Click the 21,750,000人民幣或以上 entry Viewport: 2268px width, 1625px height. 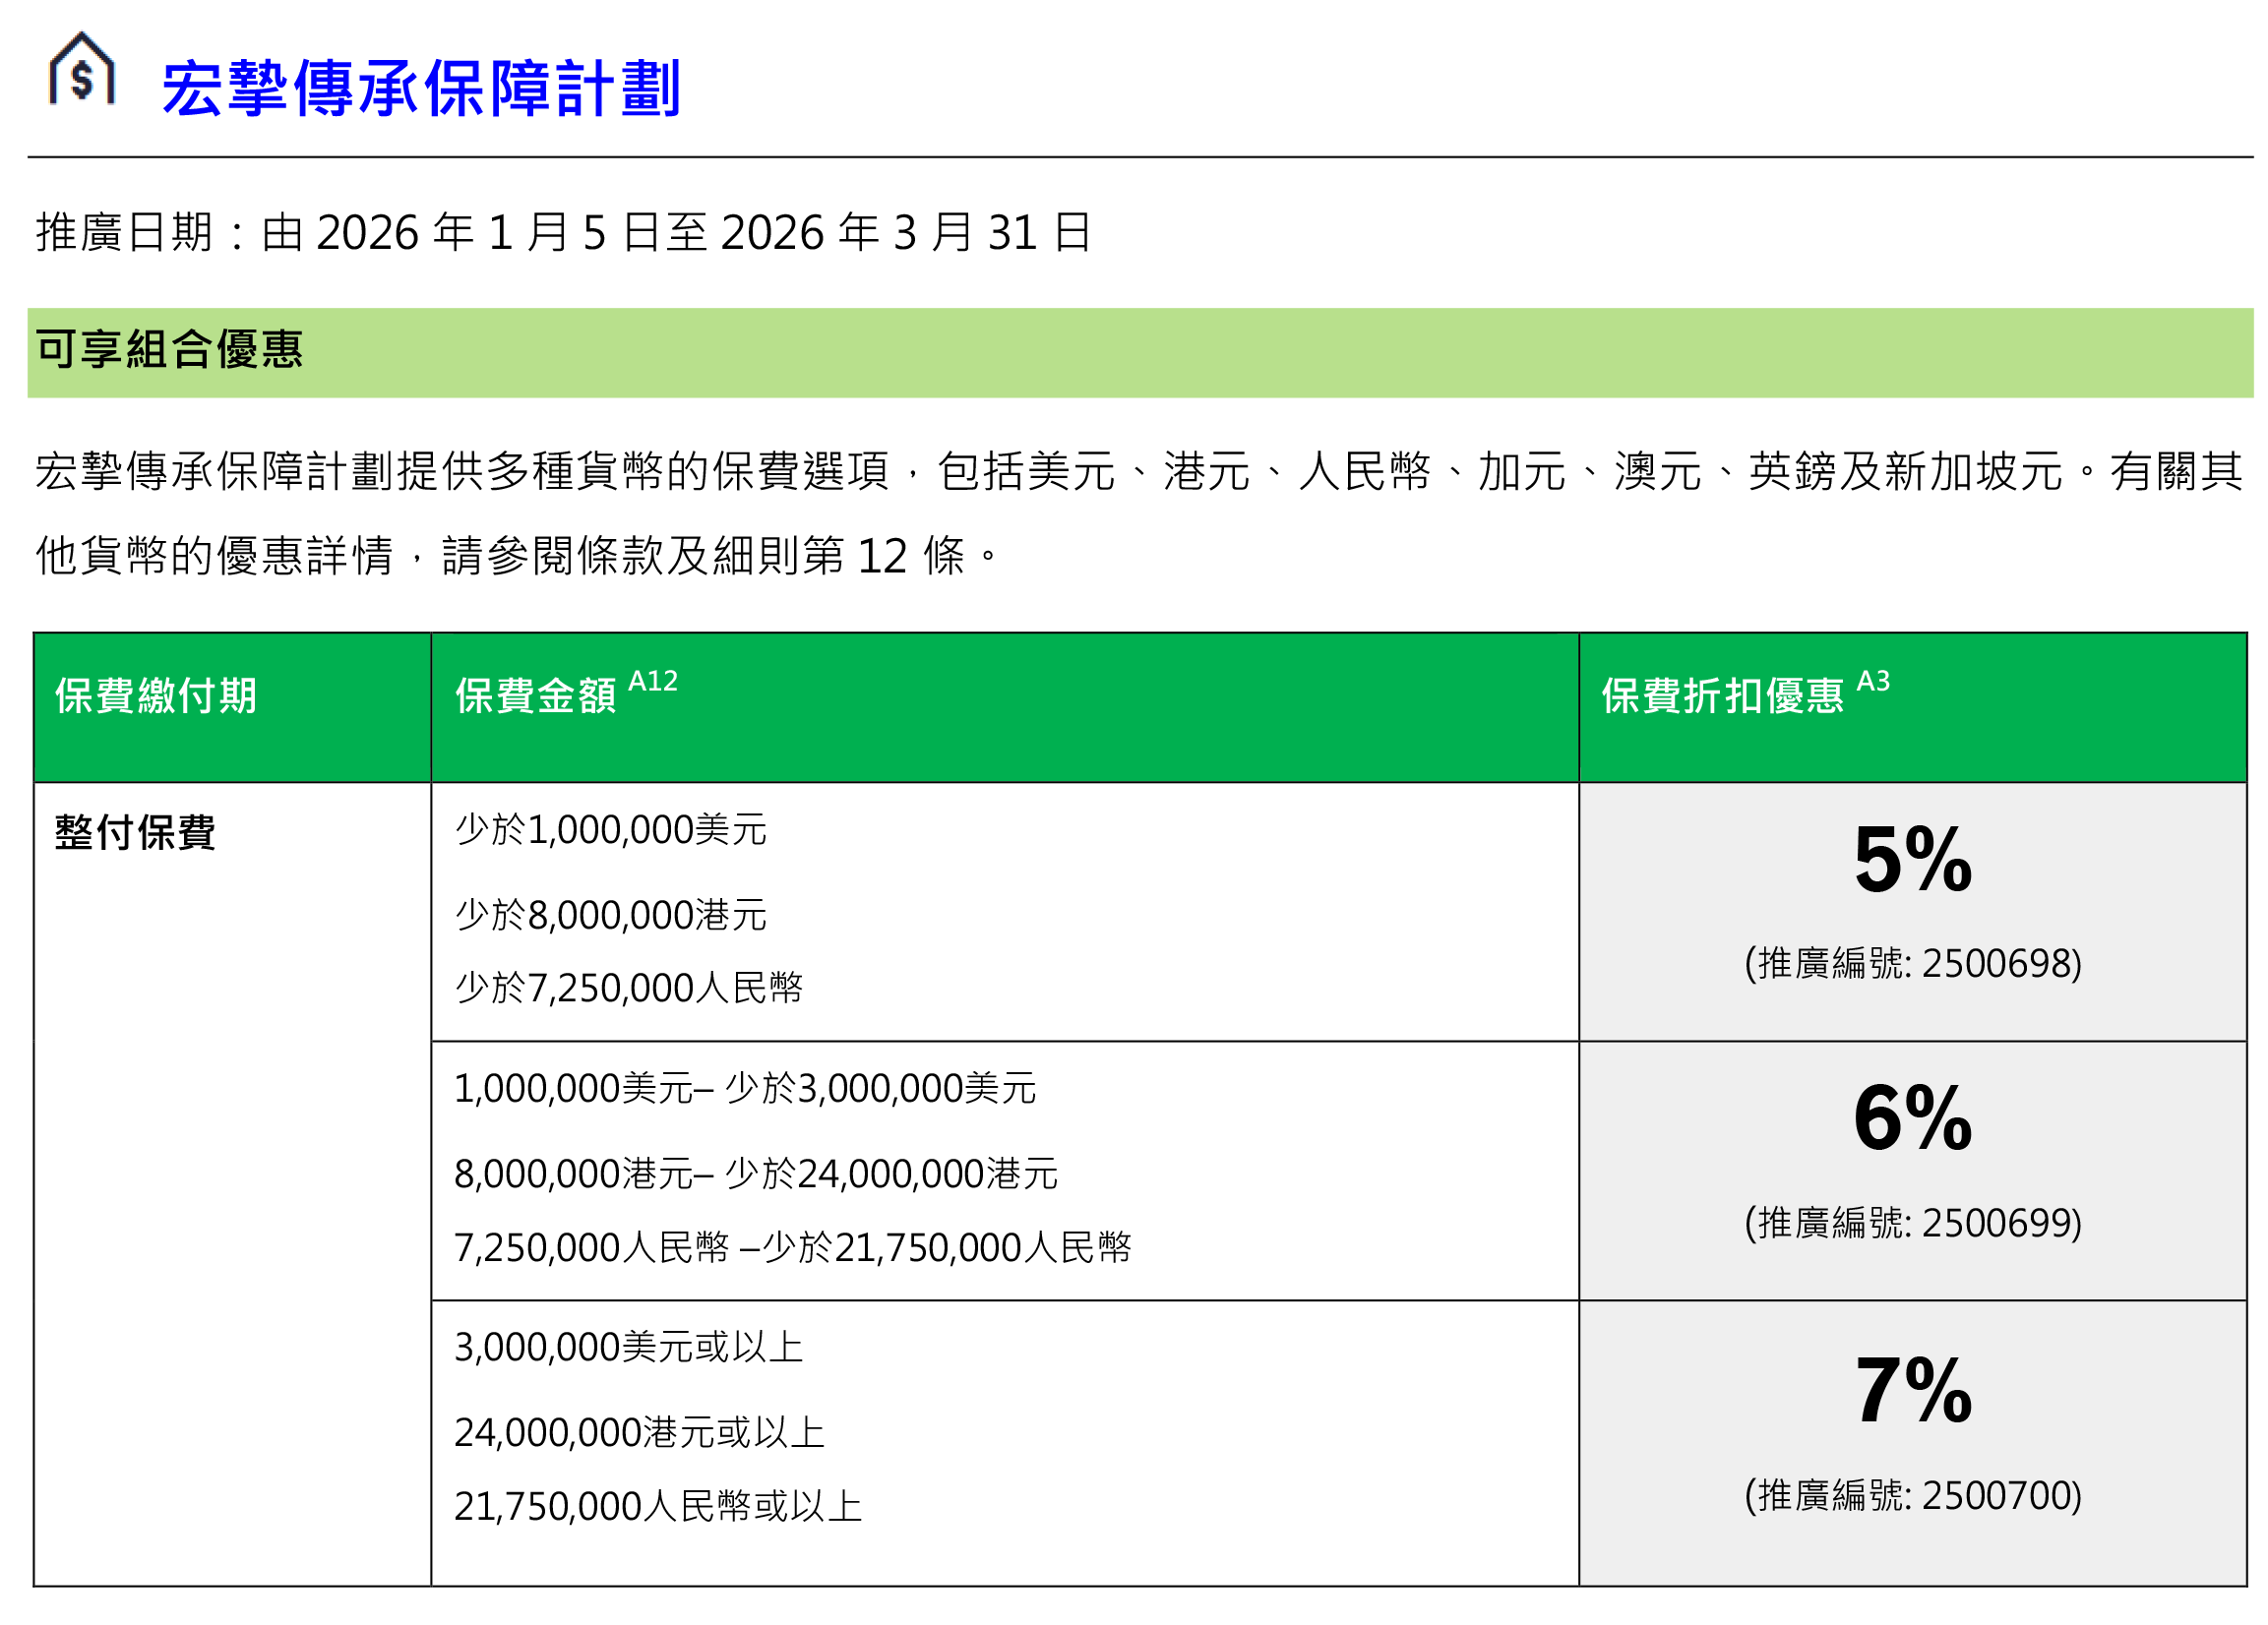tap(657, 1507)
